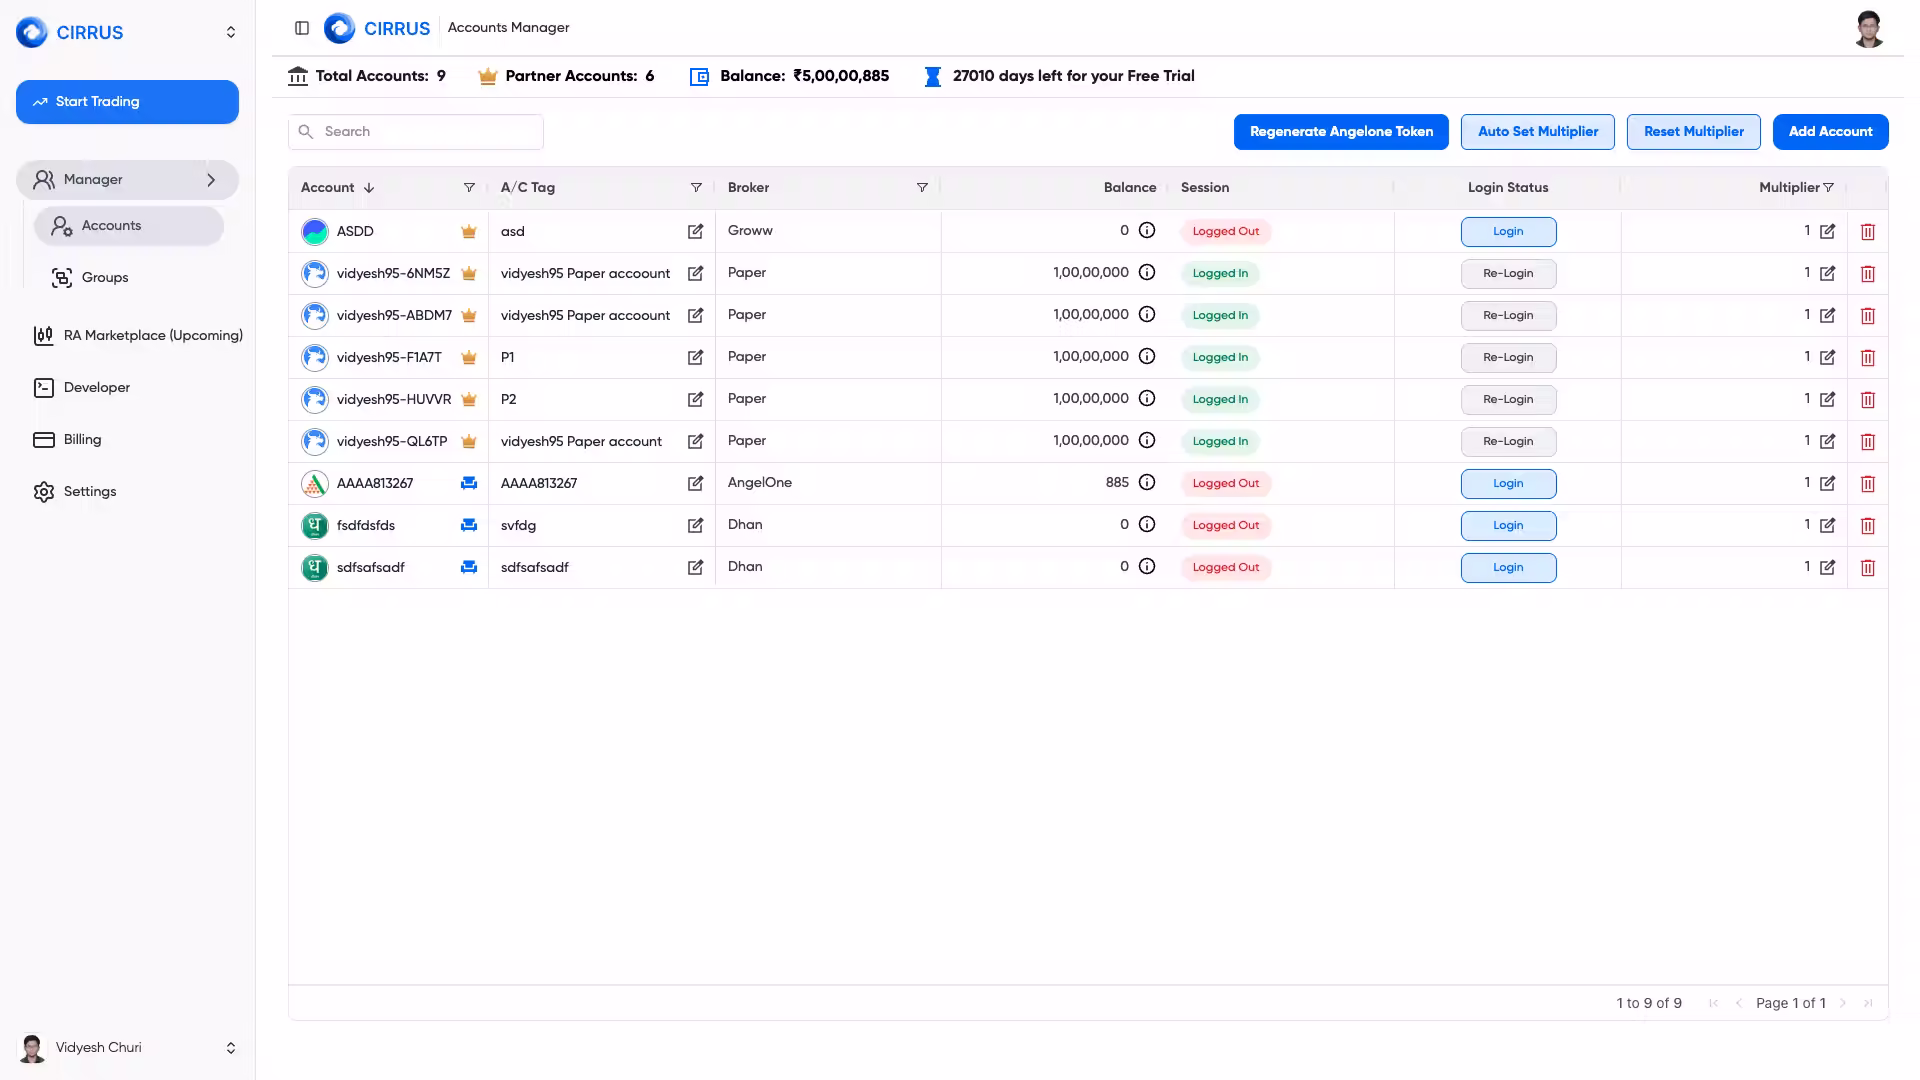Image resolution: width=1920 pixels, height=1080 pixels.
Task: Click user profile avatar top right
Action: pyautogui.click(x=1868, y=29)
